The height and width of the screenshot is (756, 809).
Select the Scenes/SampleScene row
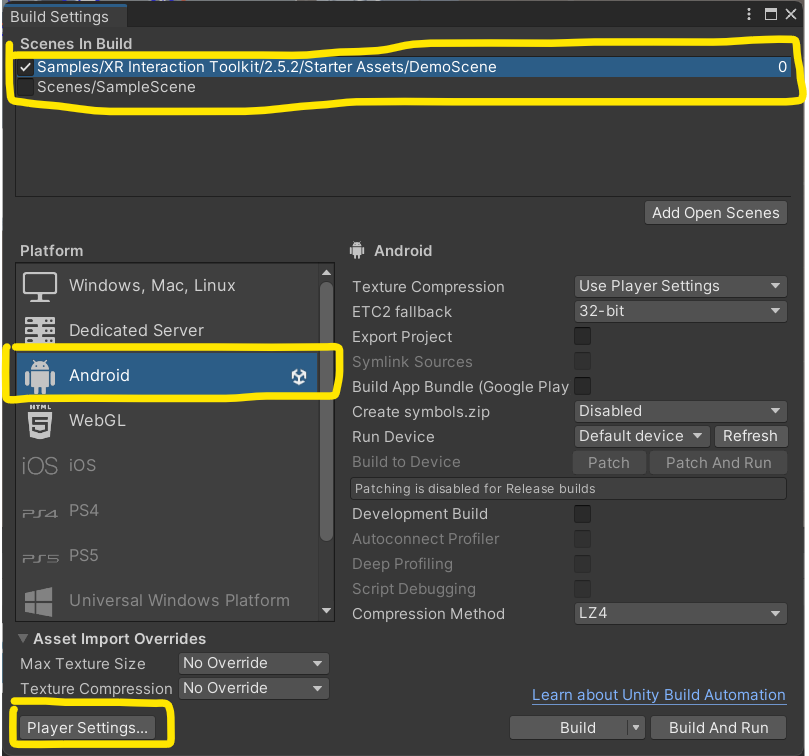(403, 87)
